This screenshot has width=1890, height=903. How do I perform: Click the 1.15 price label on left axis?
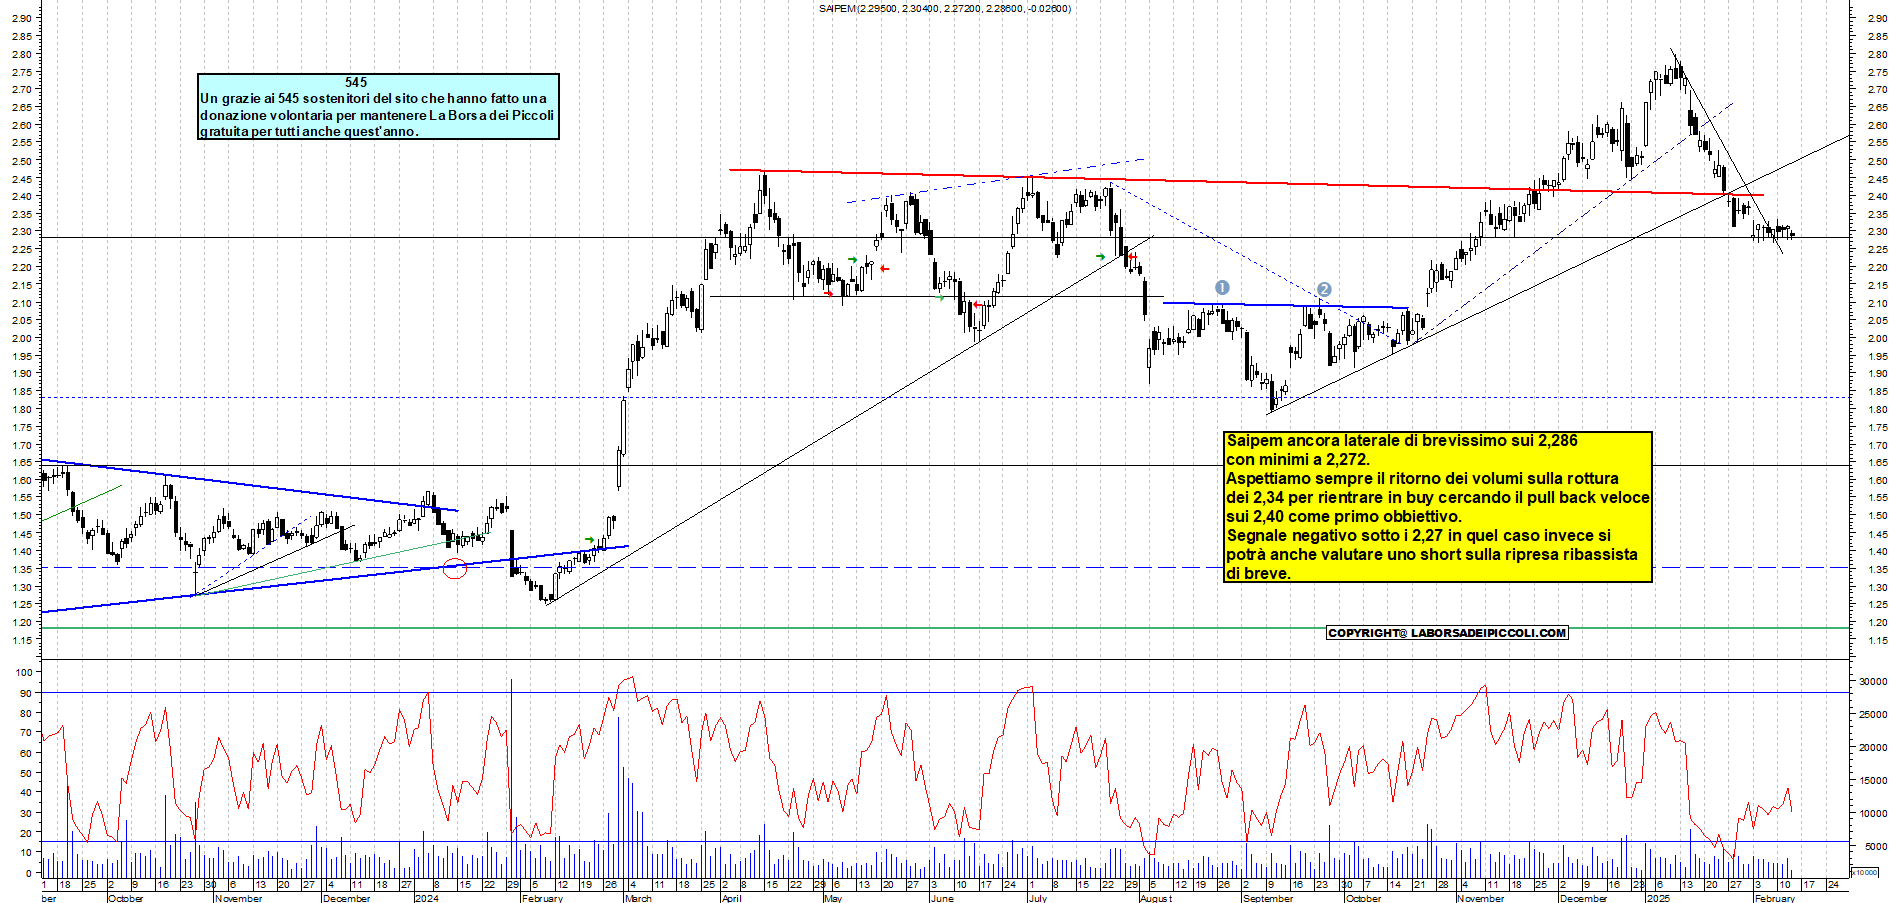22,640
